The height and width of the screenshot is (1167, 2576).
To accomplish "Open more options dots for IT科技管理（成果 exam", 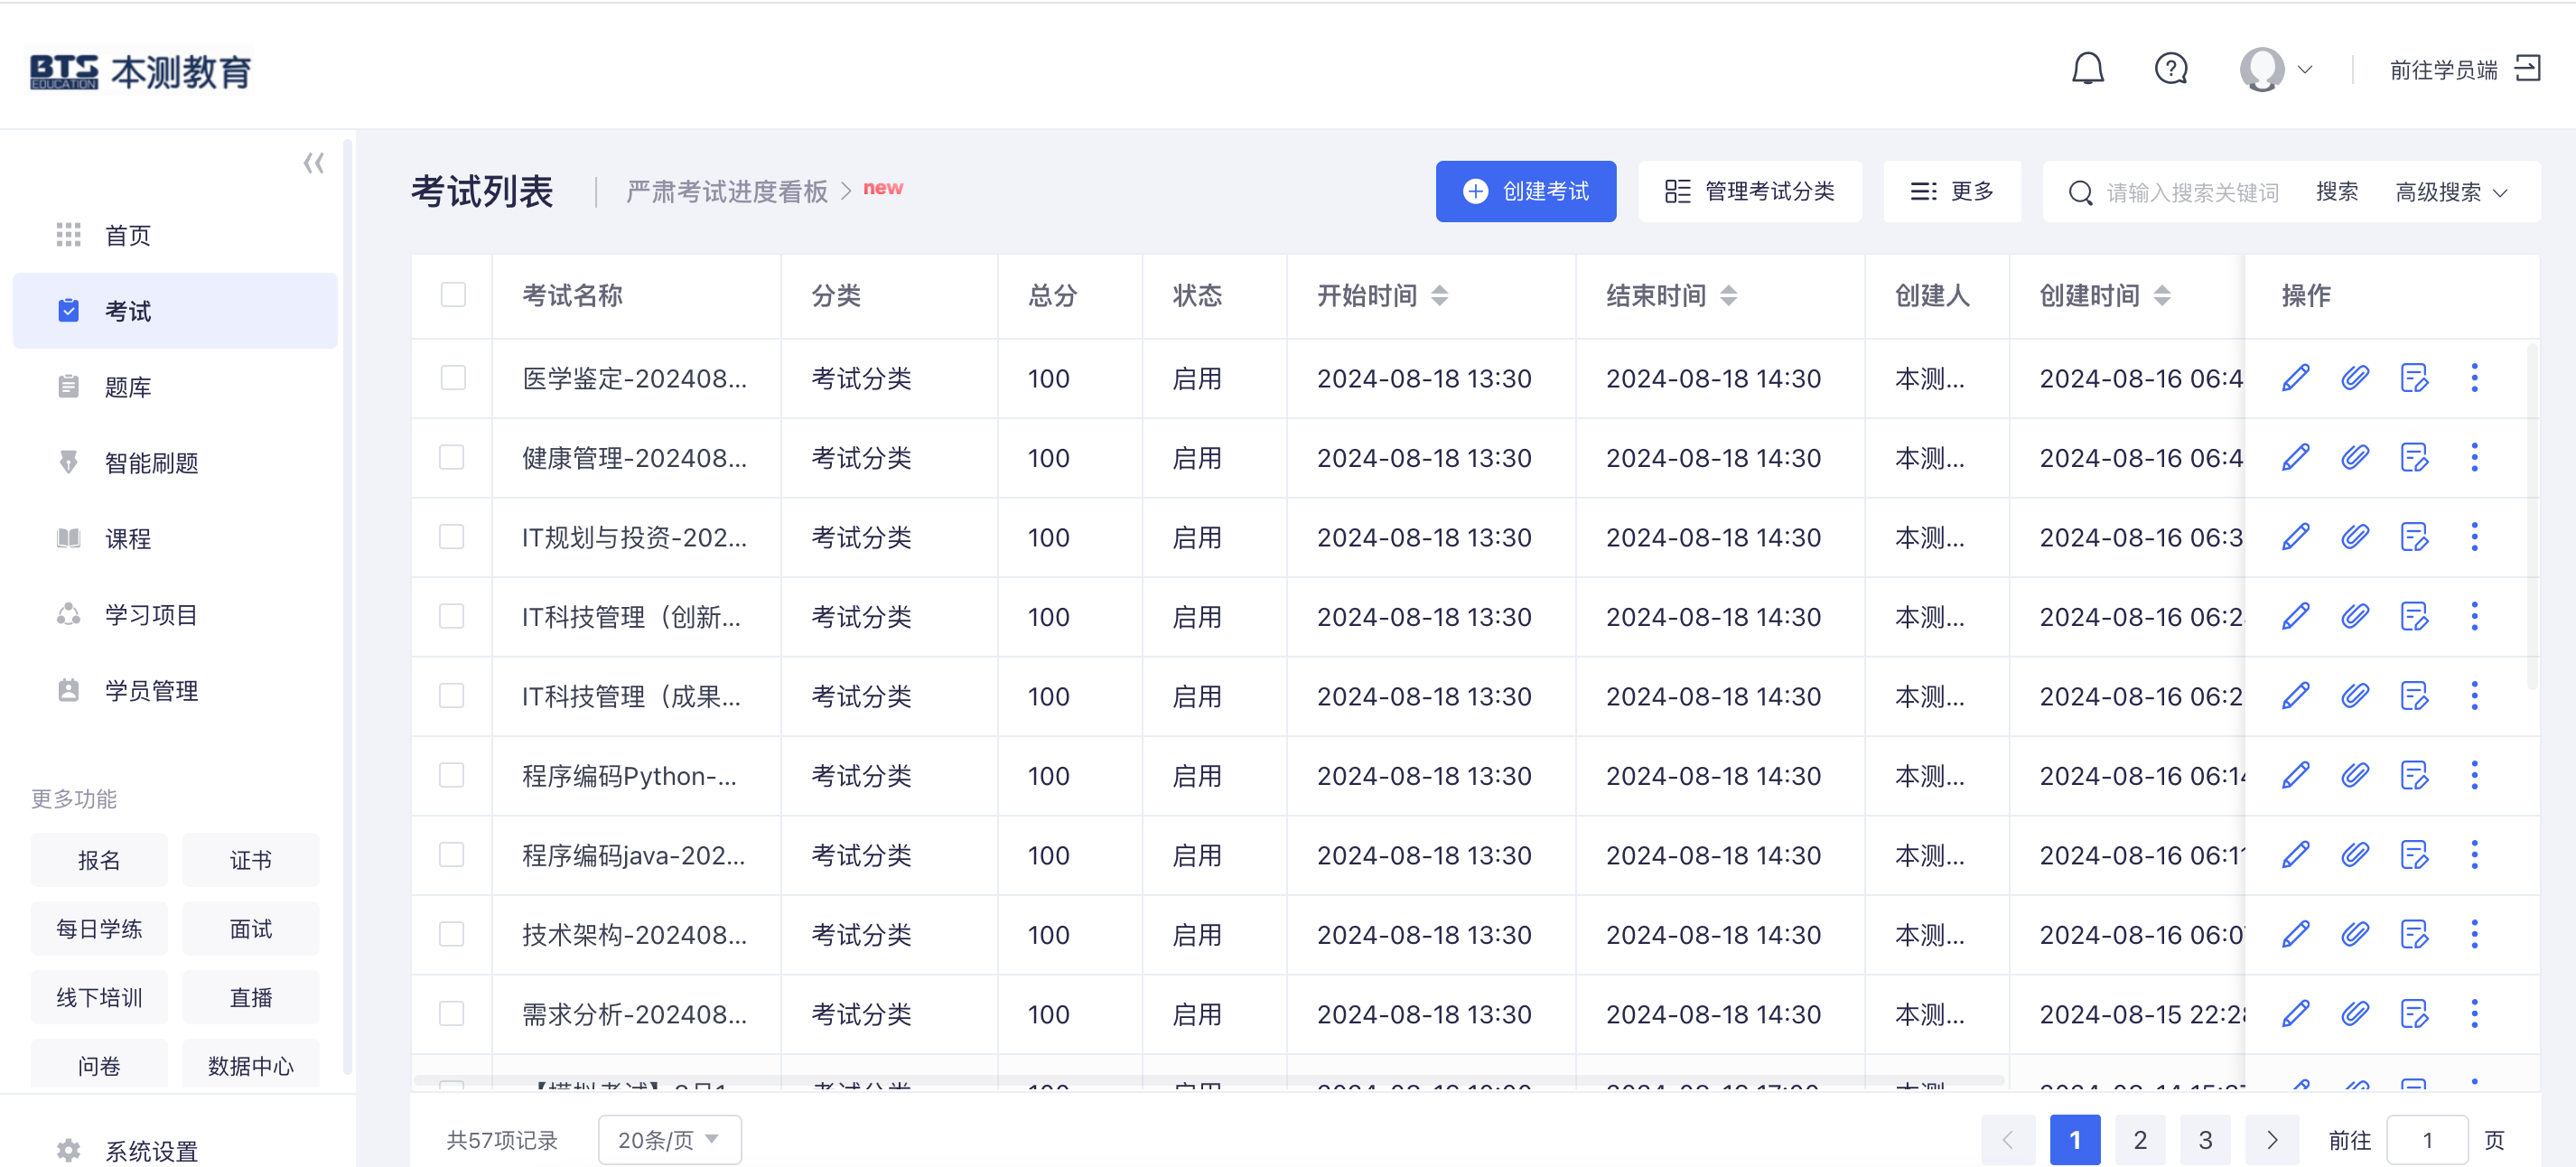I will (x=2475, y=696).
